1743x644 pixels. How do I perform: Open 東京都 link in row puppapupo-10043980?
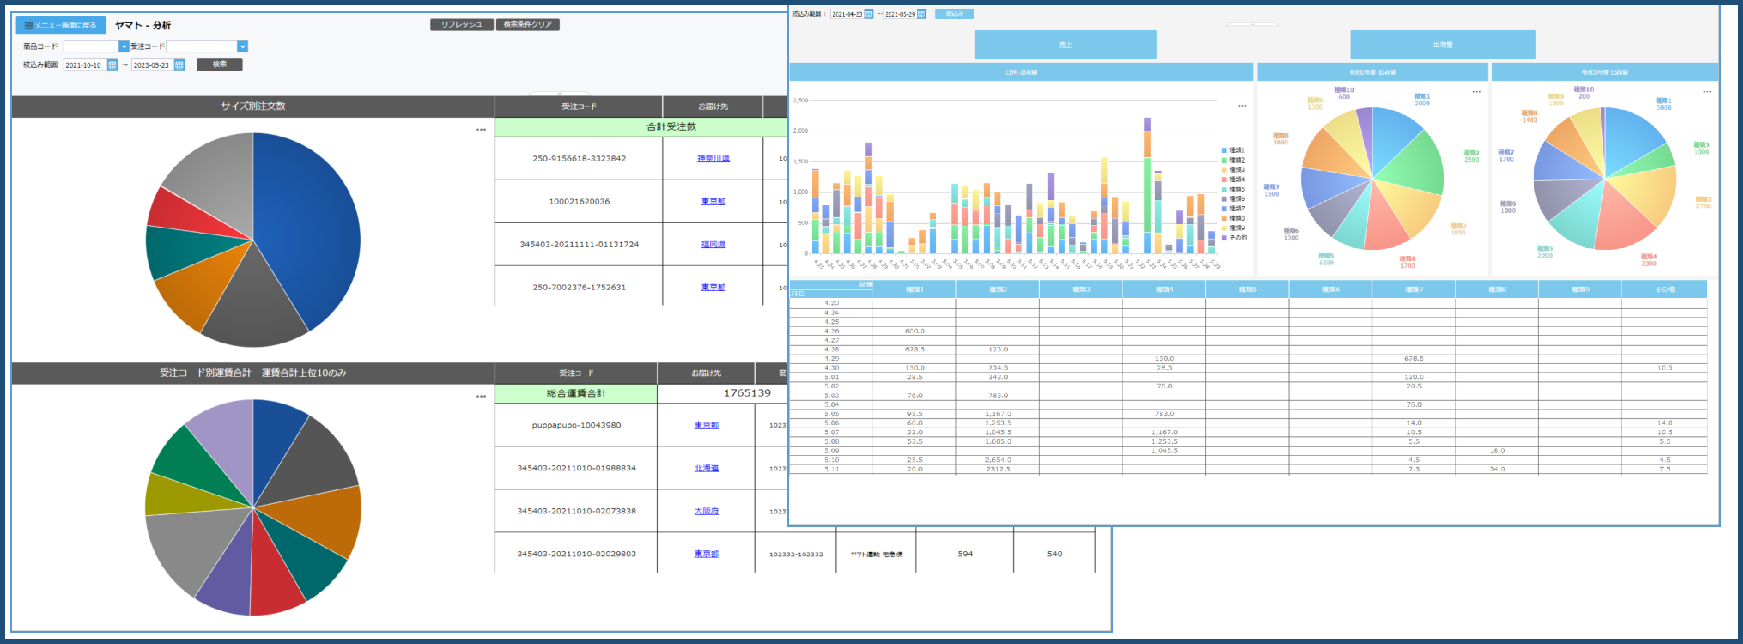707,426
